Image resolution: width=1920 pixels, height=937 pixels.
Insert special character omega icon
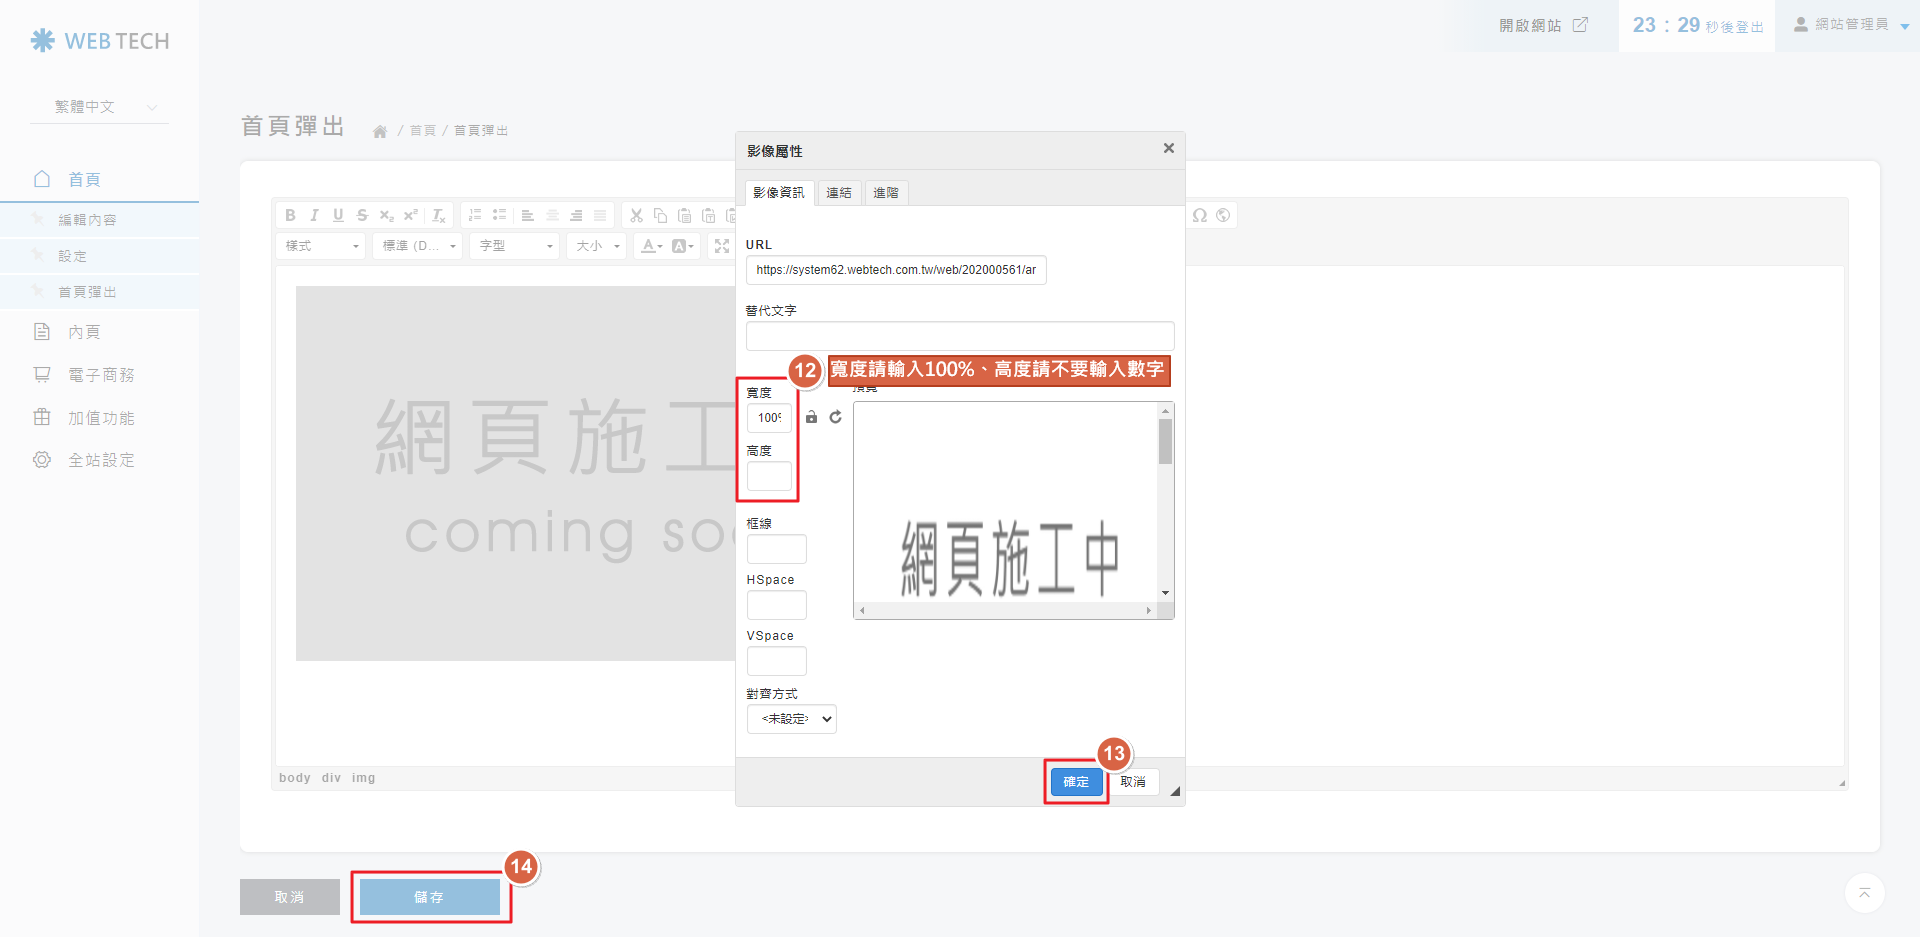pos(1200,215)
